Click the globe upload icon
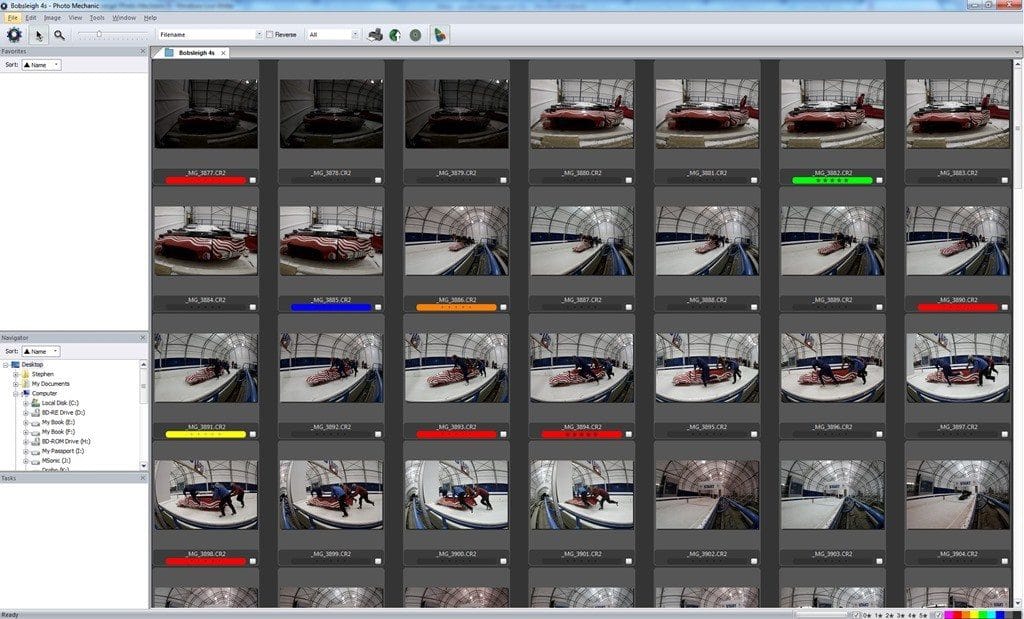 point(394,34)
